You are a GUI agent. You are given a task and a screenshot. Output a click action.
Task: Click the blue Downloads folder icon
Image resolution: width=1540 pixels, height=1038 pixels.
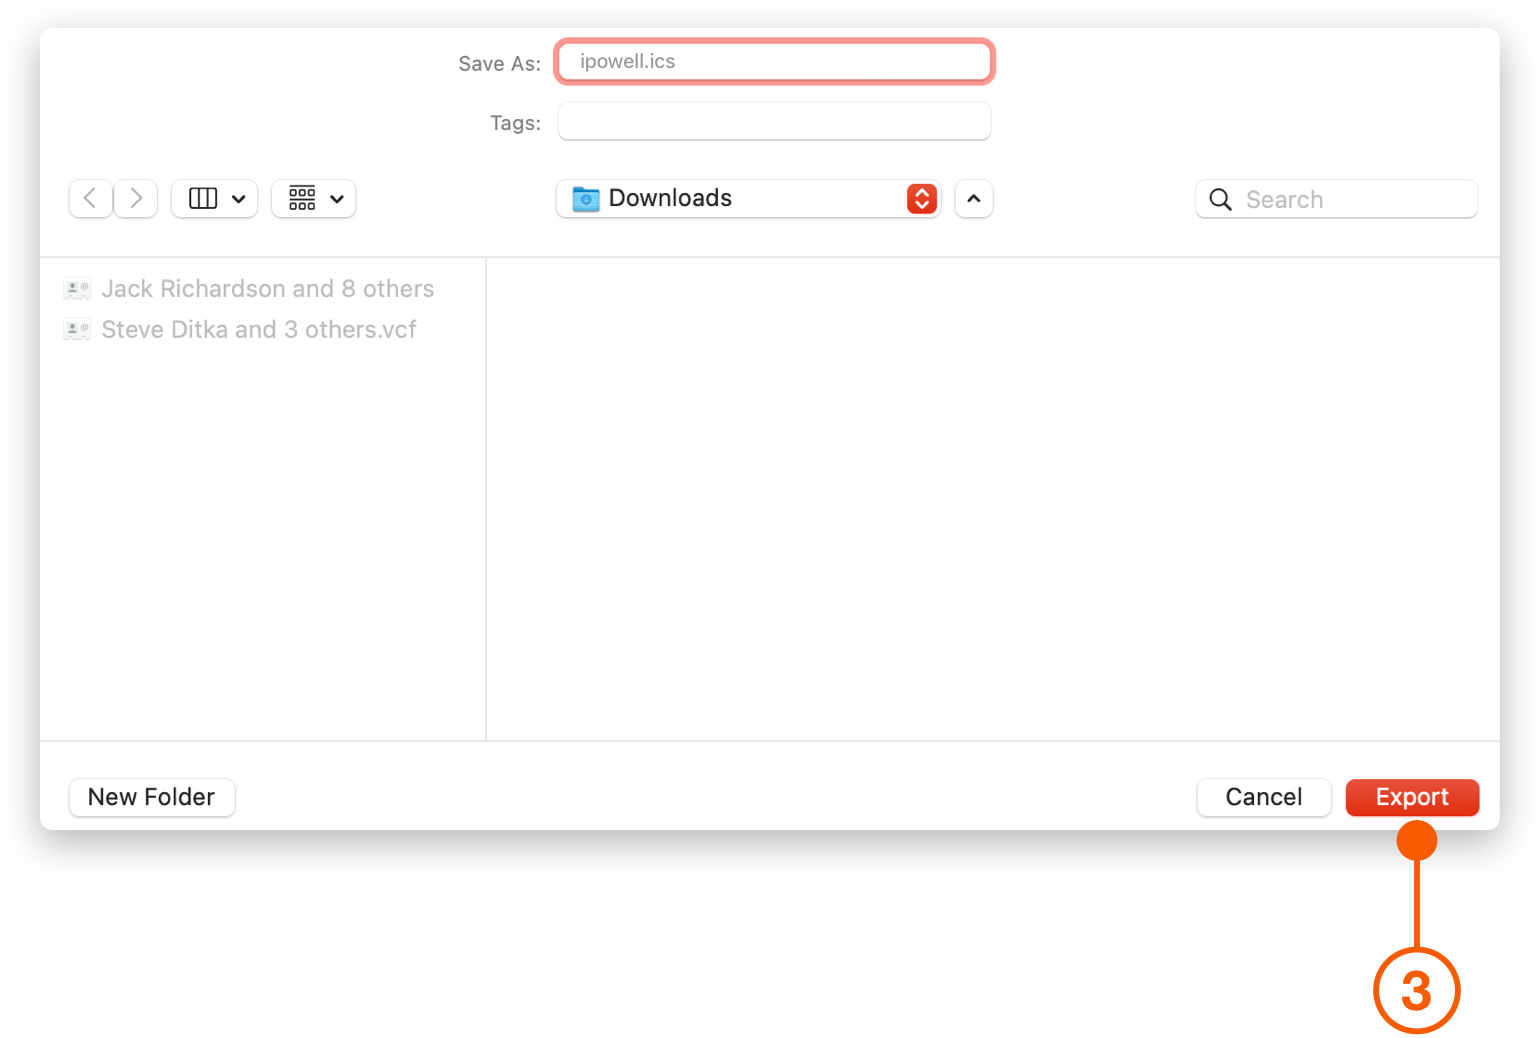[586, 199]
